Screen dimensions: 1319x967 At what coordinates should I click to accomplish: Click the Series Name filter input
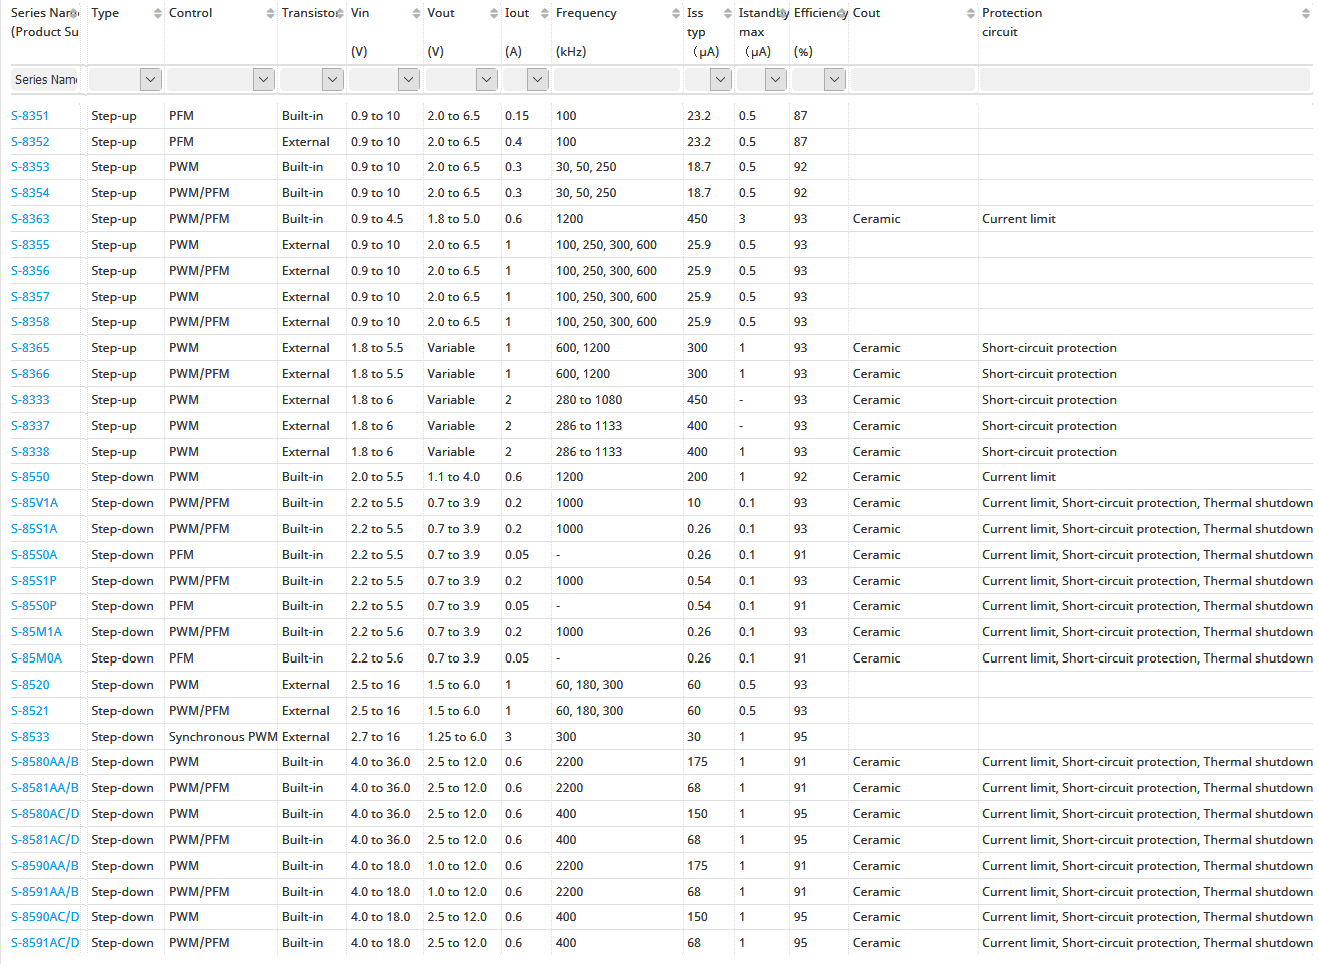46,79
